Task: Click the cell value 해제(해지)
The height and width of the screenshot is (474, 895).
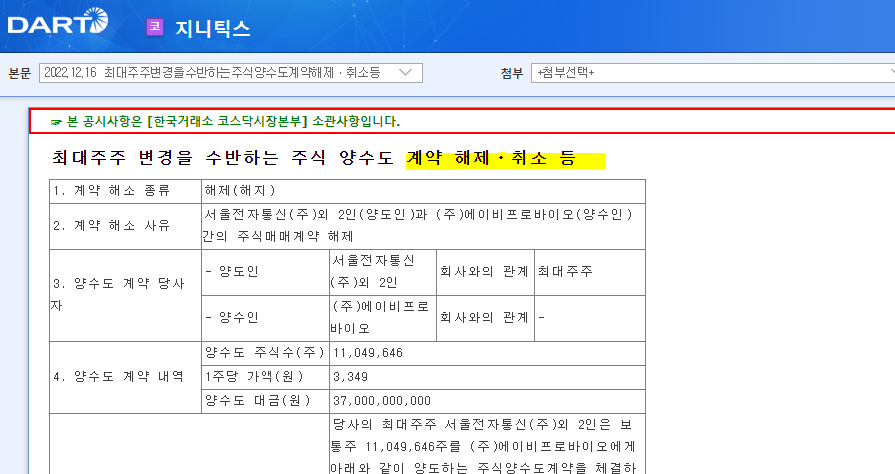Action: [240, 191]
